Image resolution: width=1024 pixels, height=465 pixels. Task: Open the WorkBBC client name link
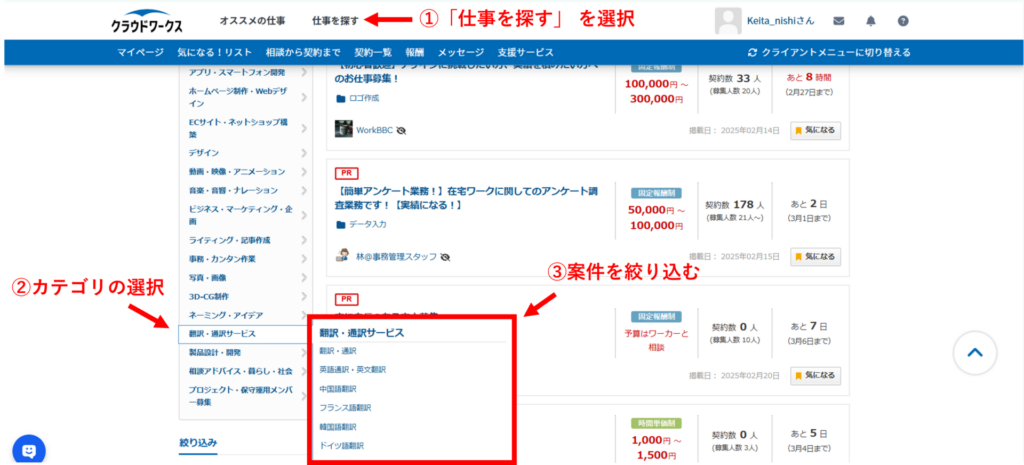point(374,130)
